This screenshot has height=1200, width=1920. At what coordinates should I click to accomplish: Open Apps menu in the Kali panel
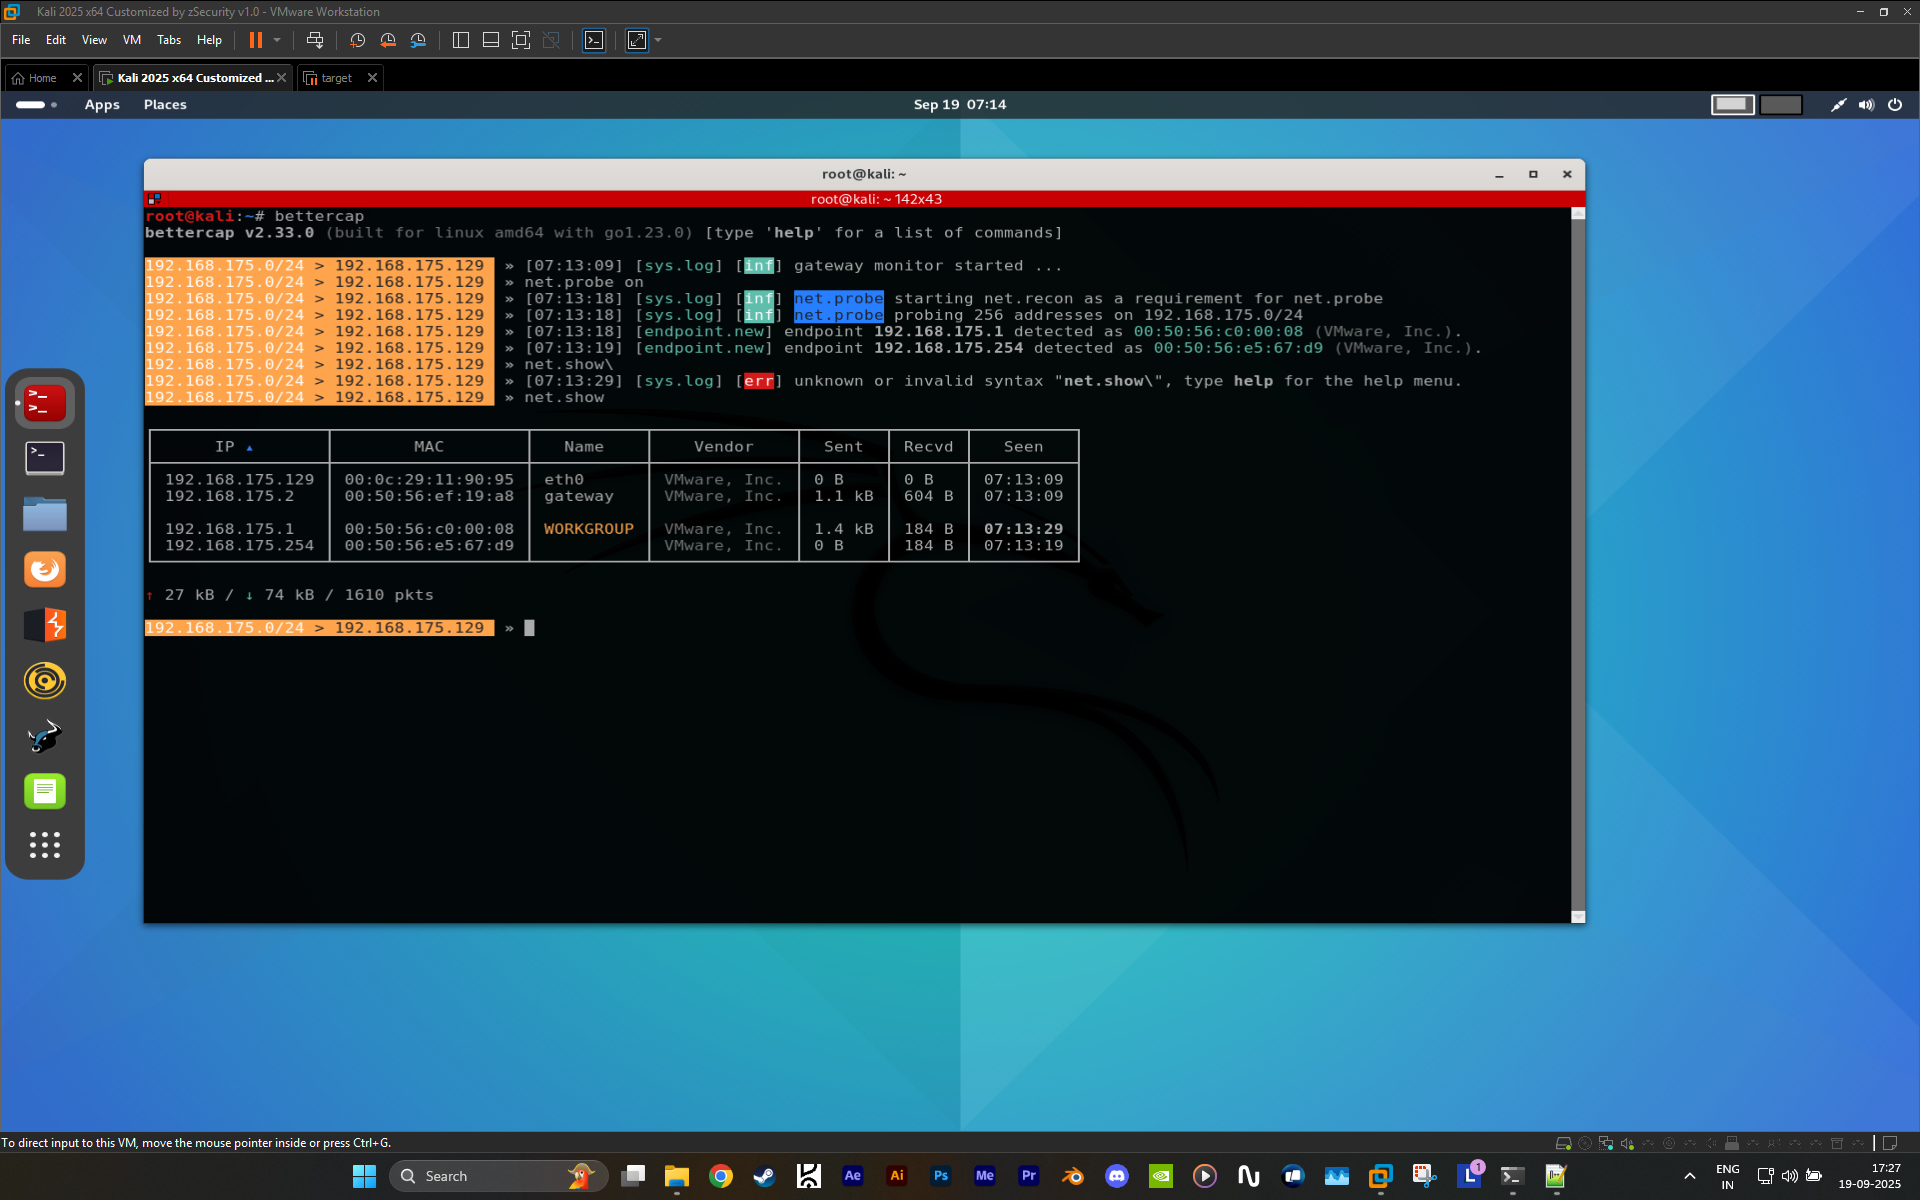click(x=102, y=104)
